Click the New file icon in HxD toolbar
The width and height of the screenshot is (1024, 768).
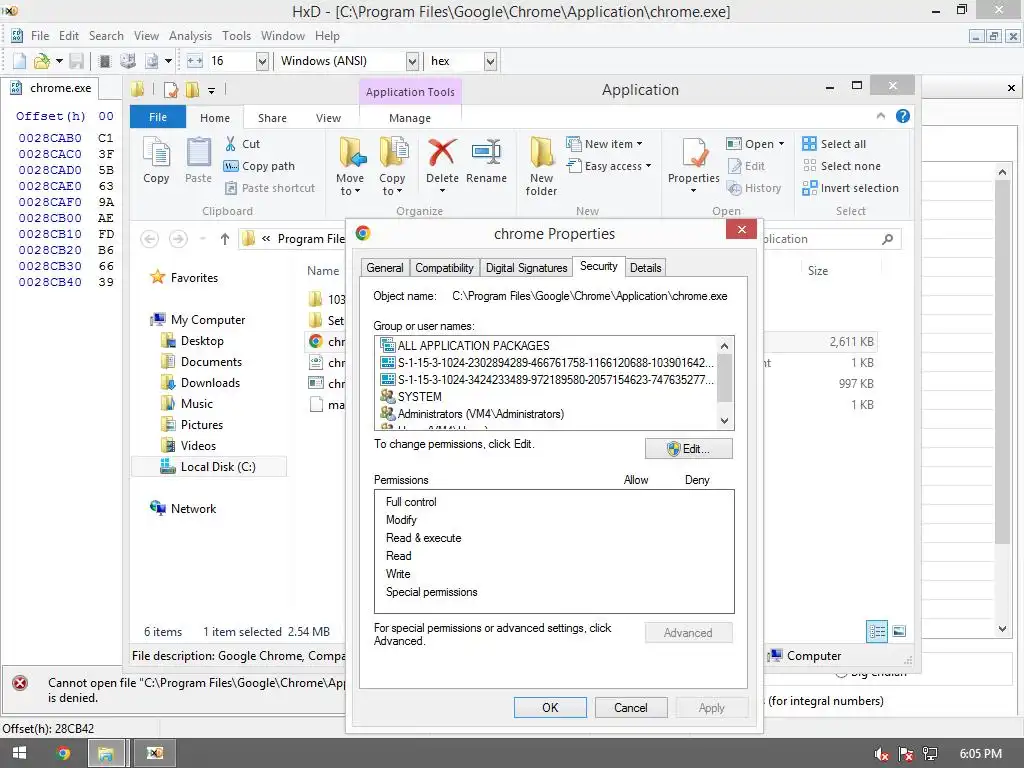20,61
